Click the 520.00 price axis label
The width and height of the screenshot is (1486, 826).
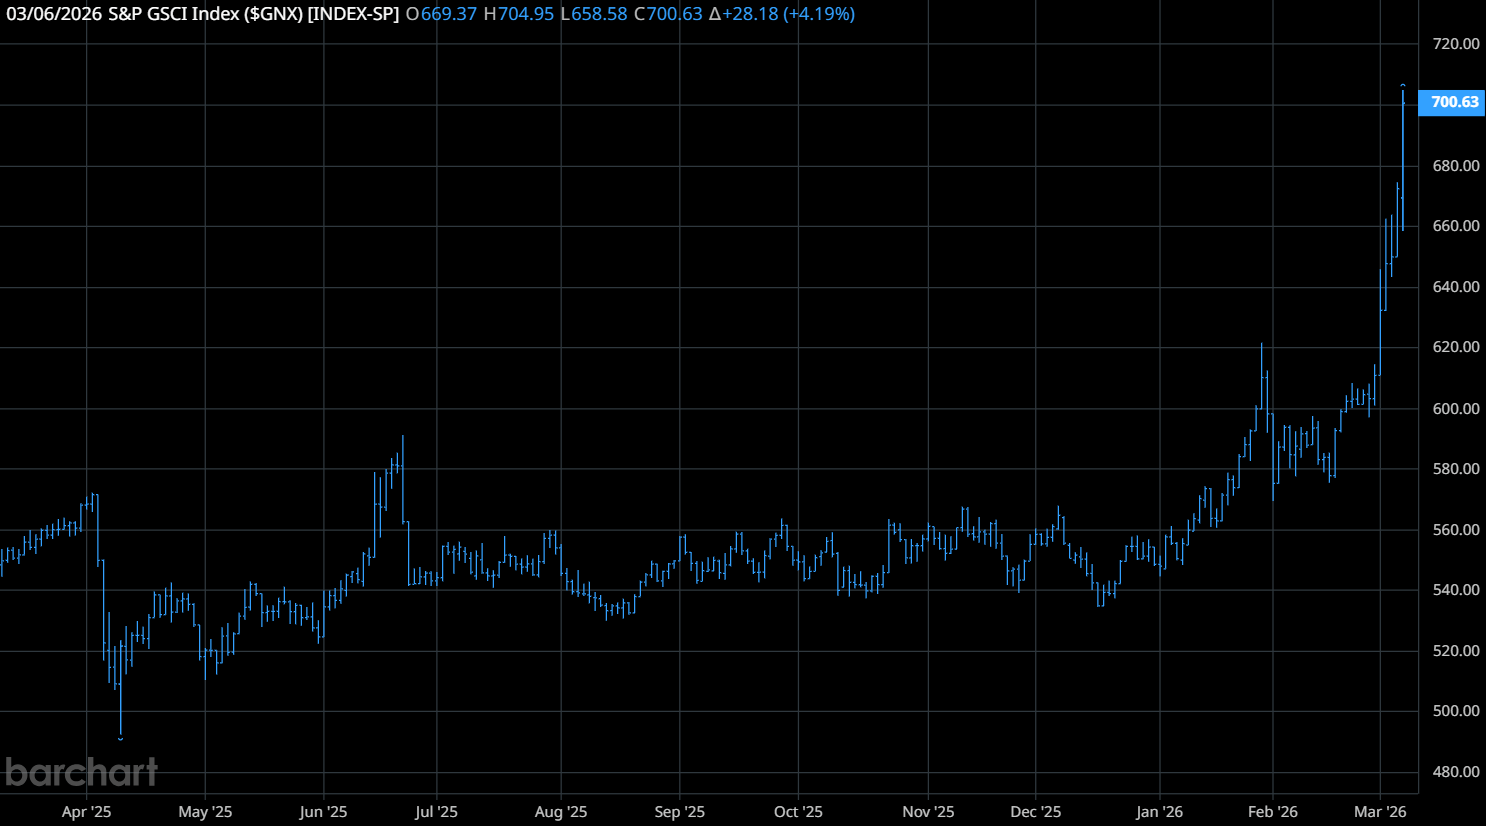[x=1456, y=651]
